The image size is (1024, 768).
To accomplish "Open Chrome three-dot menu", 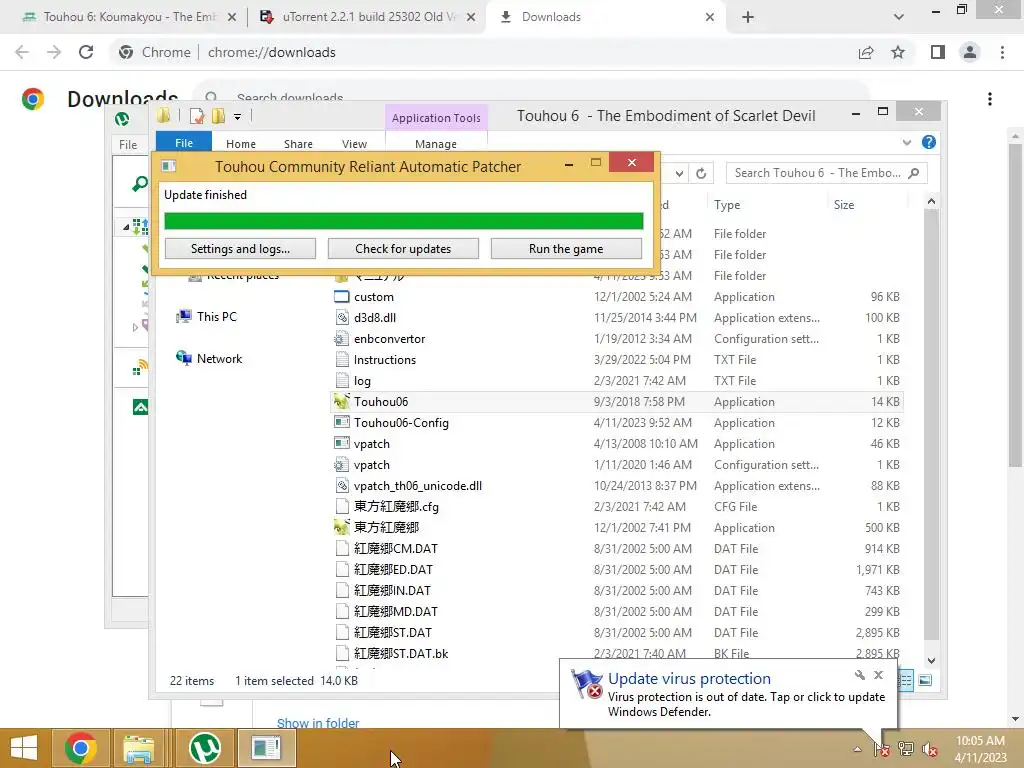I will 1002,52.
